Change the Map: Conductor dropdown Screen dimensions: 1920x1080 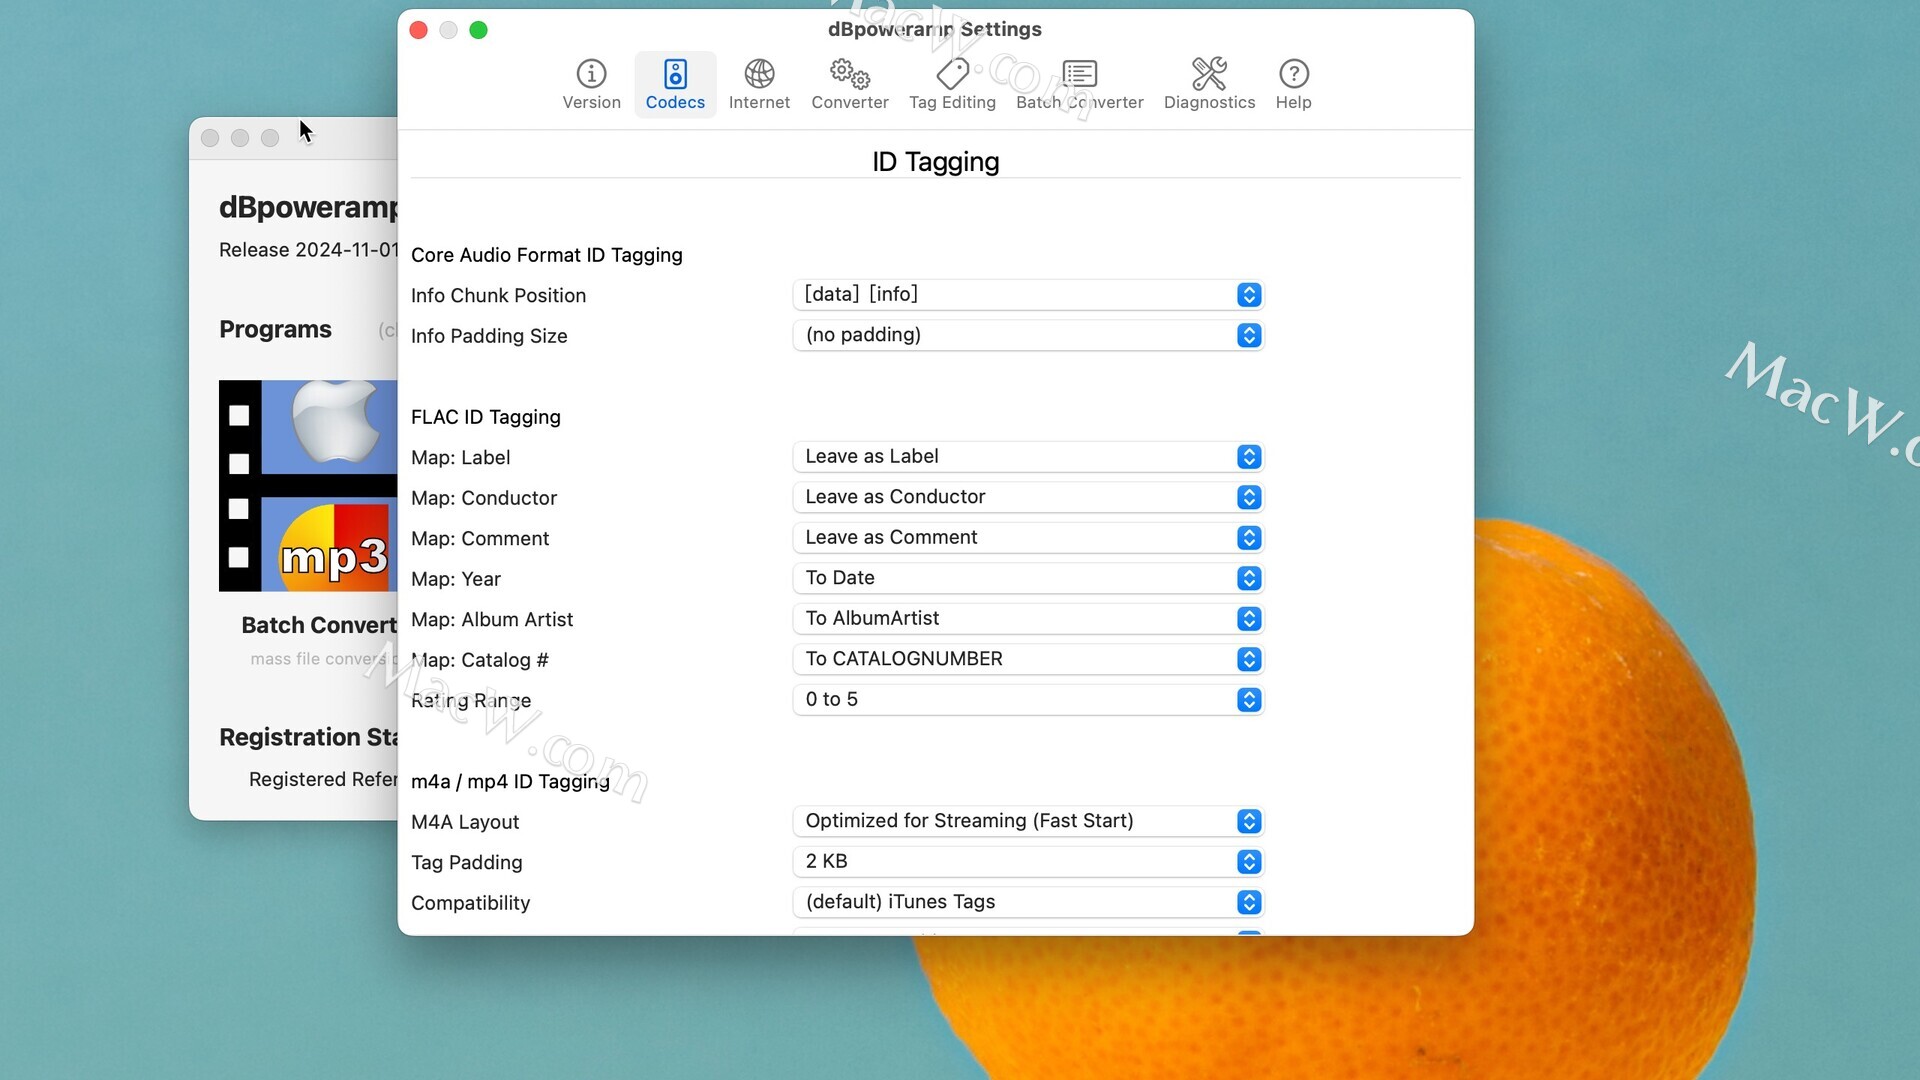tap(1028, 497)
